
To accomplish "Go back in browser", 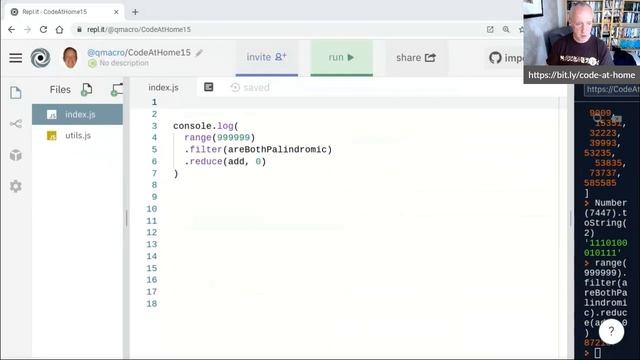I will [11, 29].
